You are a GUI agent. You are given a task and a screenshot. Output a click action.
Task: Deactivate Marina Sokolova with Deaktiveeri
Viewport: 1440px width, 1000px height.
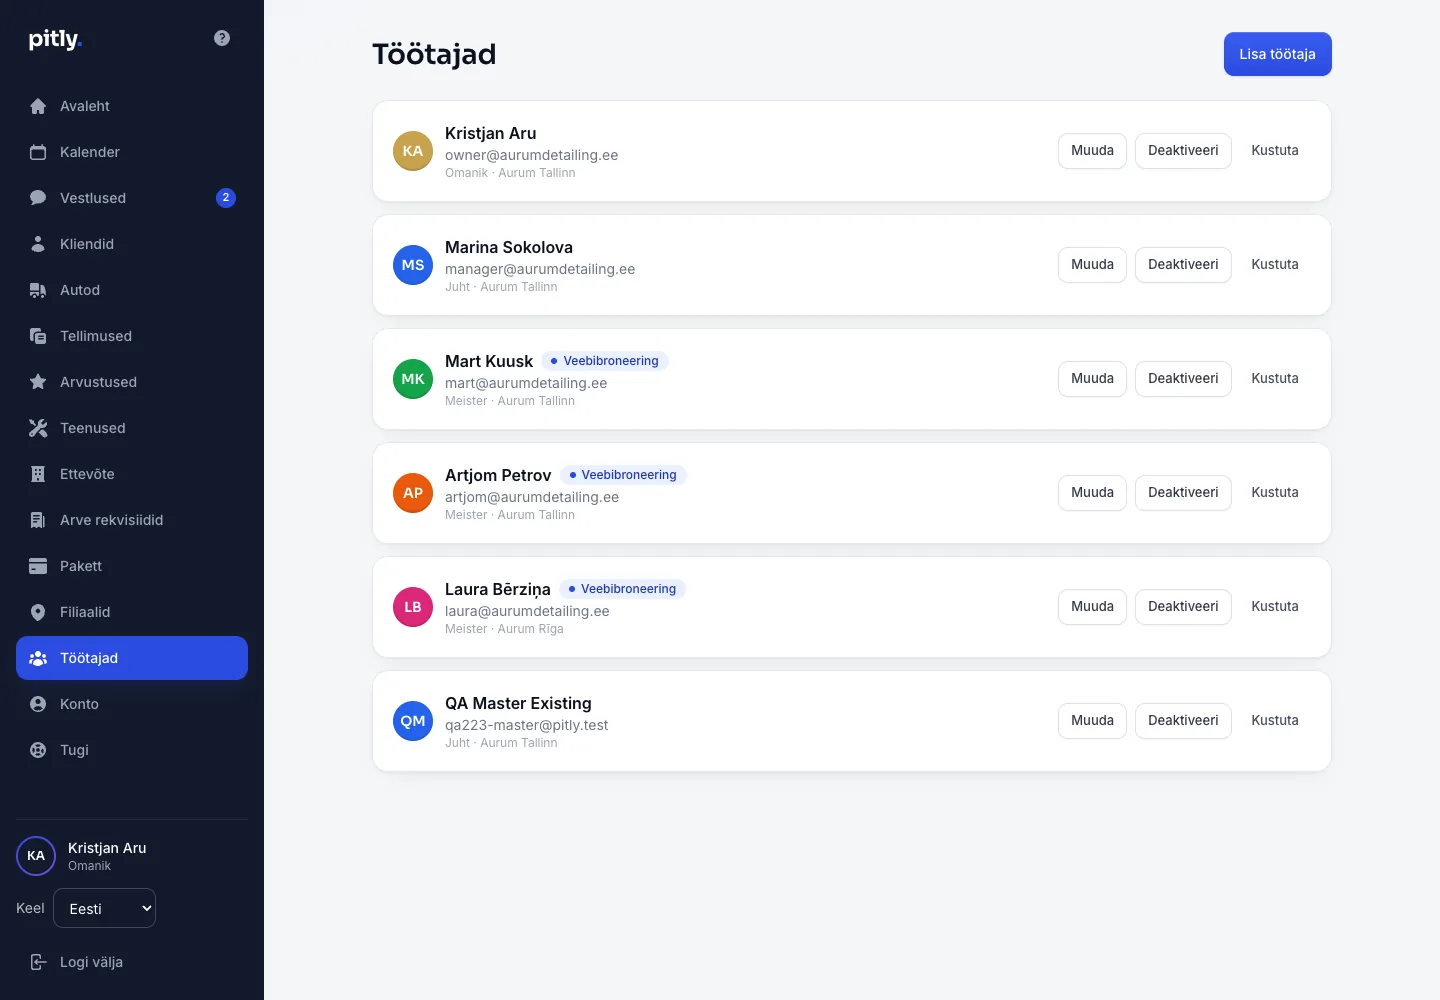(x=1183, y=265)
